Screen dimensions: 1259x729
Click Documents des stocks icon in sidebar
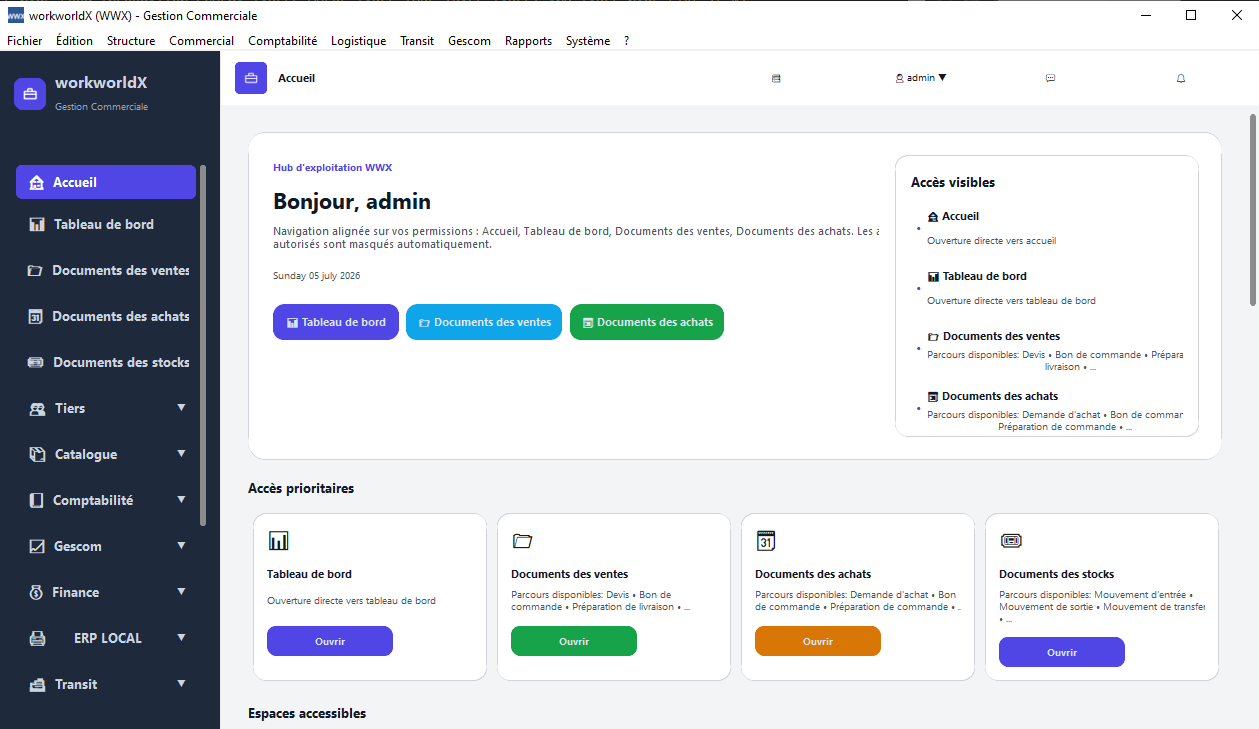point(35,363)
